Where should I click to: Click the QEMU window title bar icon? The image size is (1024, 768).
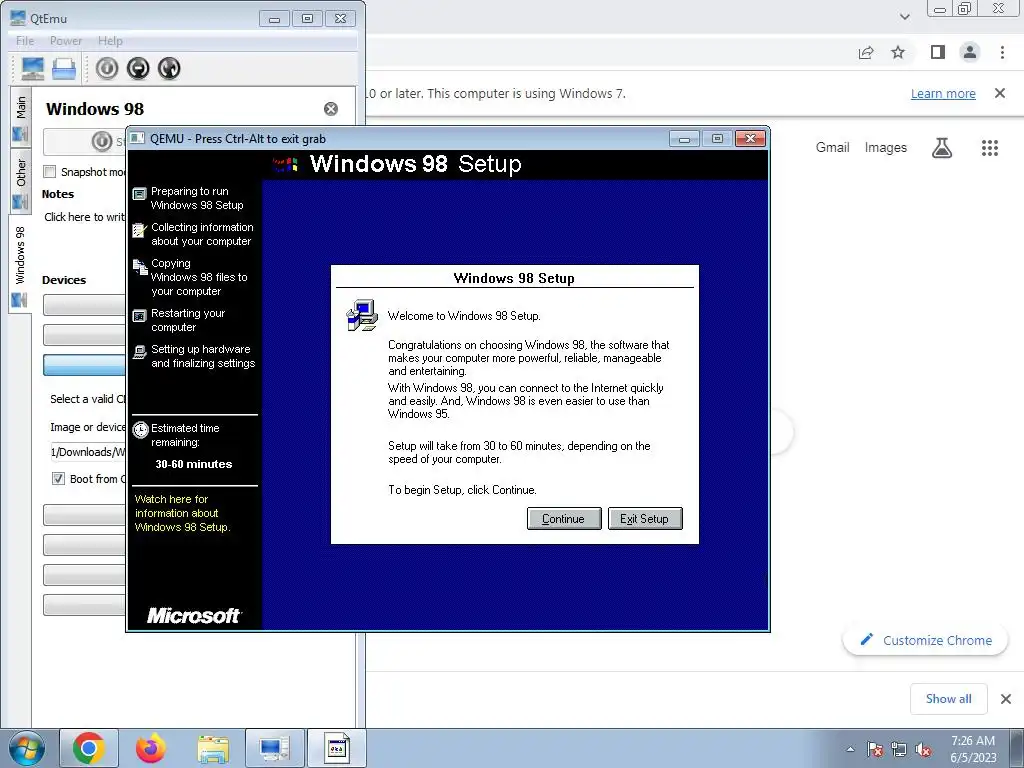click(137, 138)
